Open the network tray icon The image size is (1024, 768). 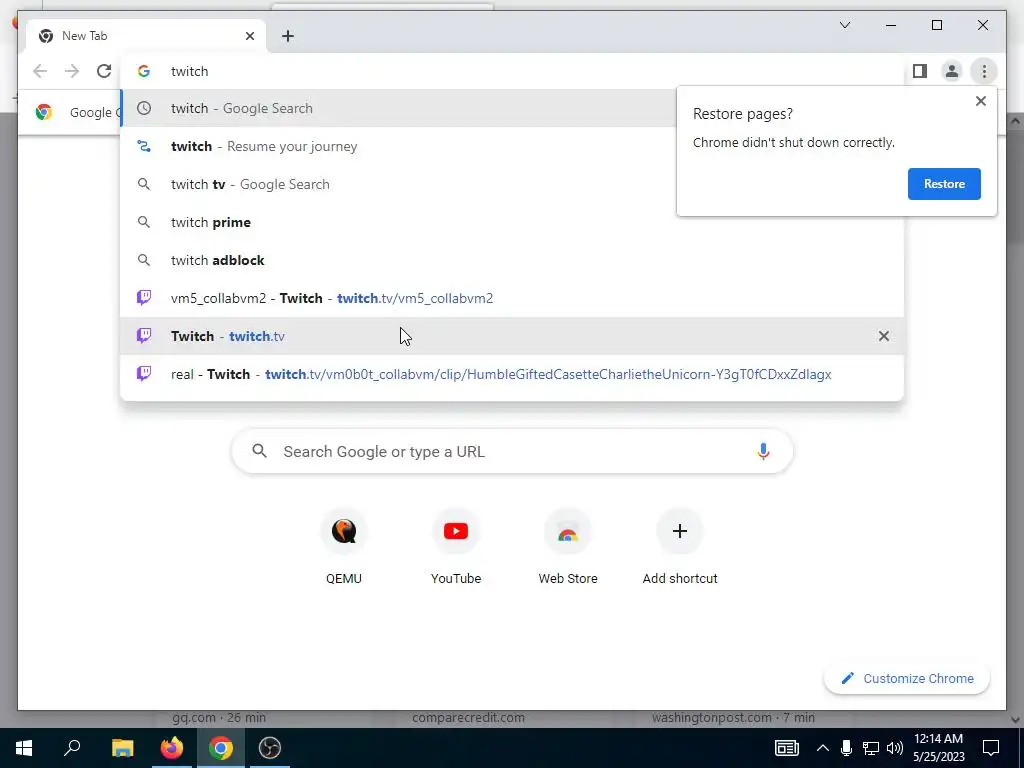[x=871, y=748]
